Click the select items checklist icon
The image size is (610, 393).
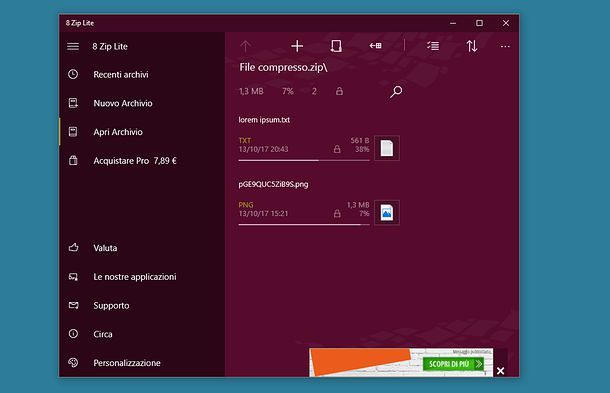[x=433, y=46]
